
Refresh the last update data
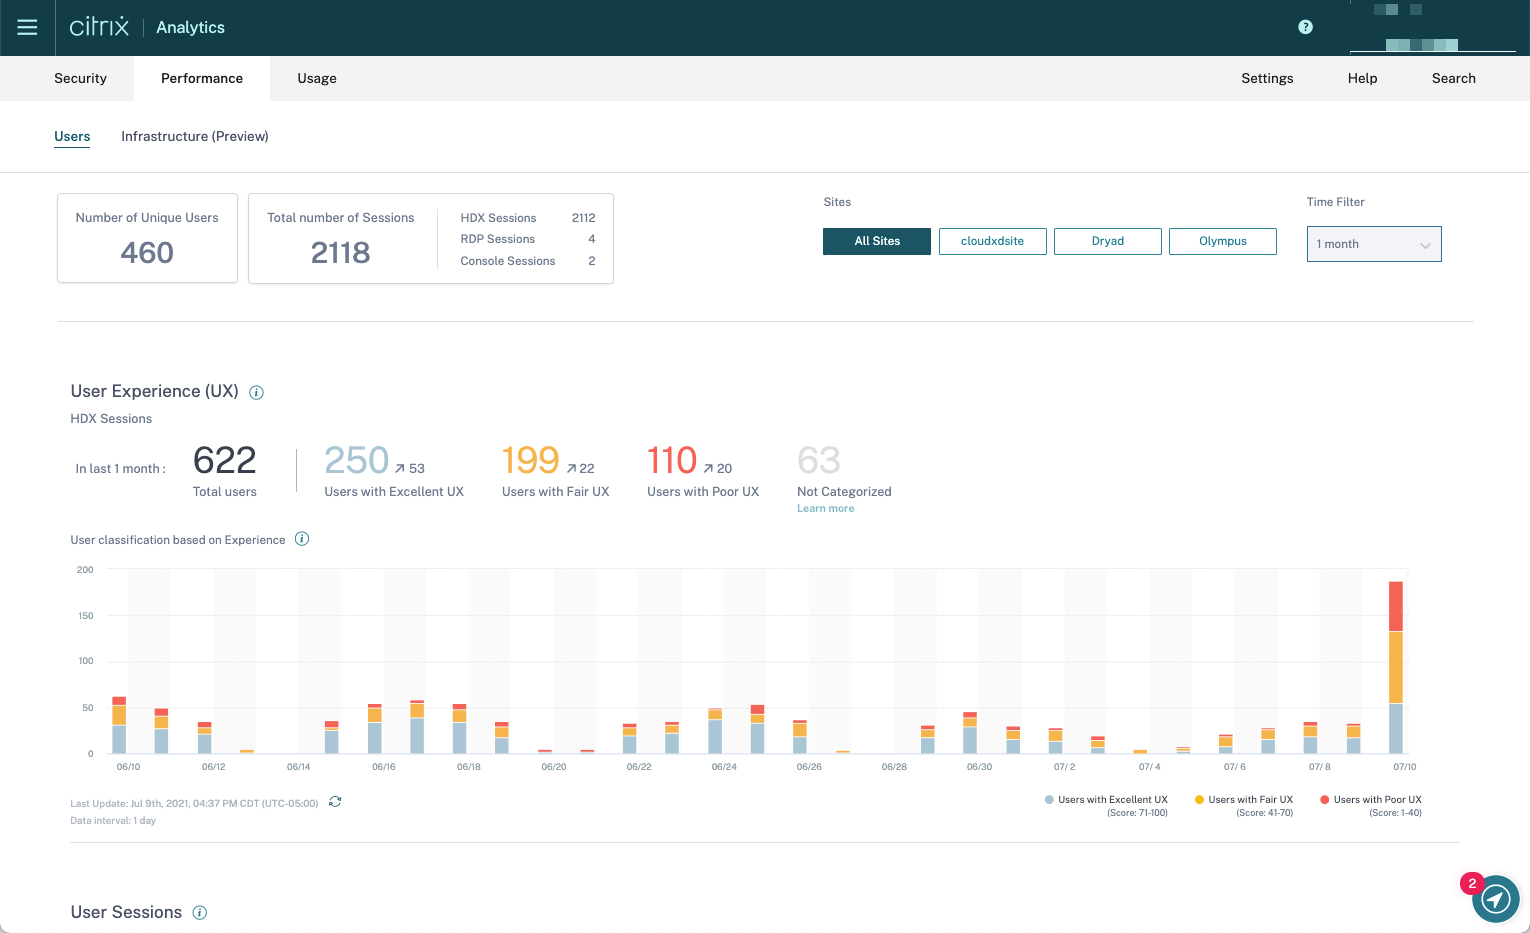coord(335,802)
